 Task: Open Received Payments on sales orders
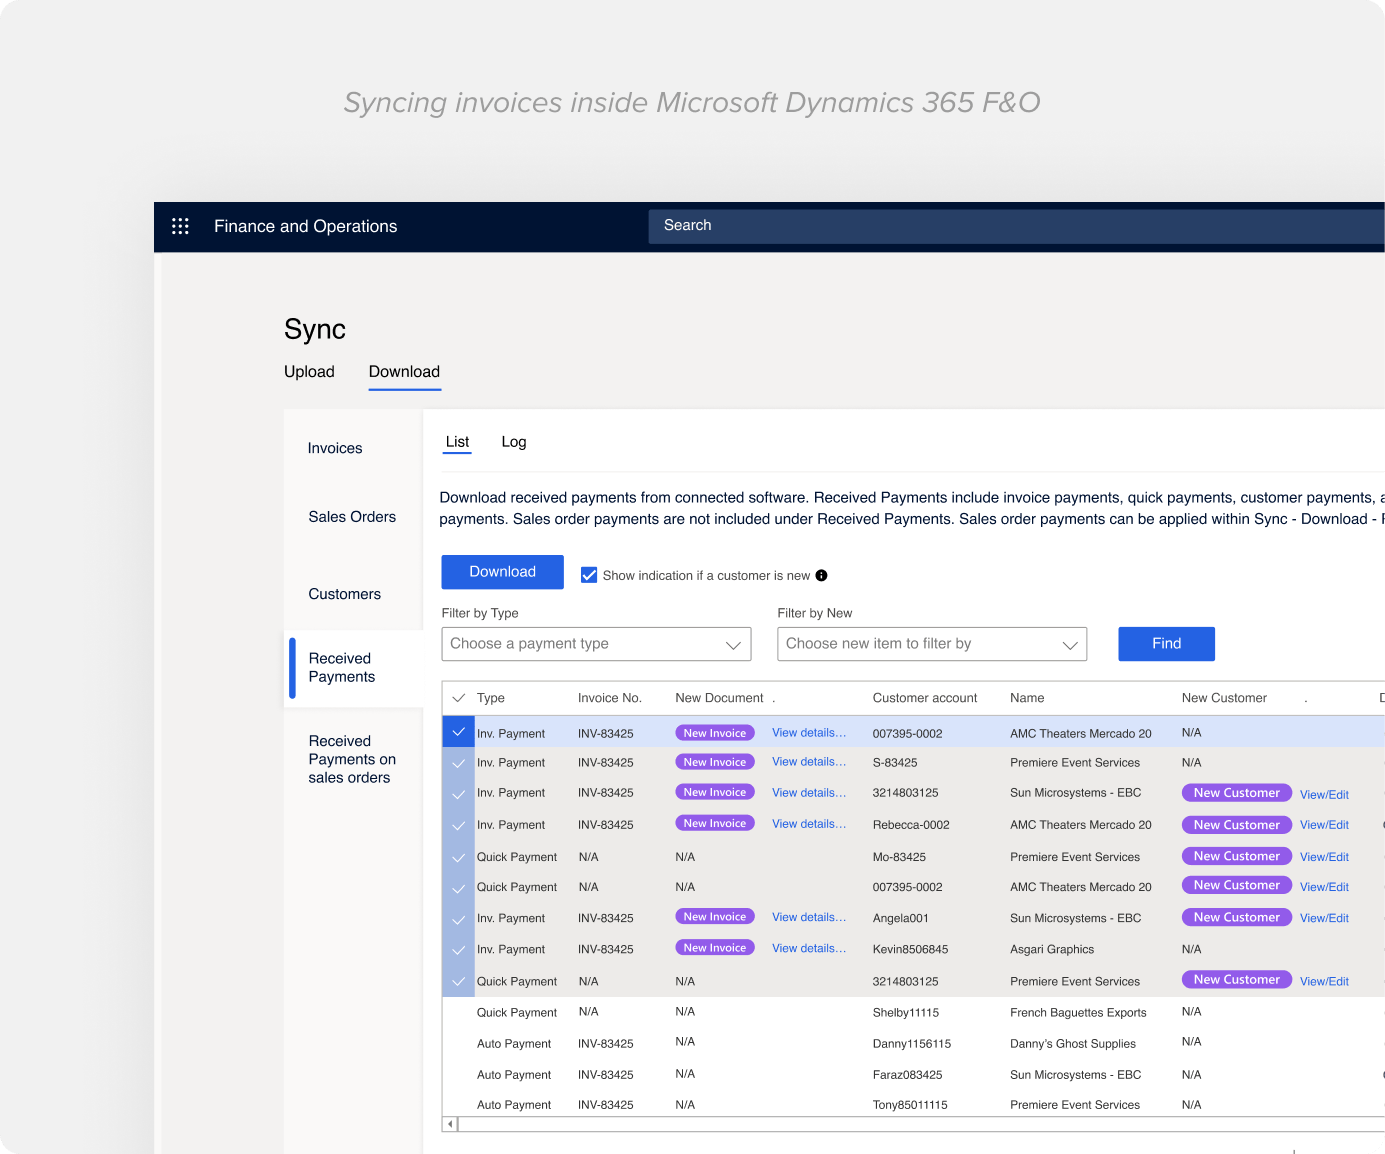[351, 759]
